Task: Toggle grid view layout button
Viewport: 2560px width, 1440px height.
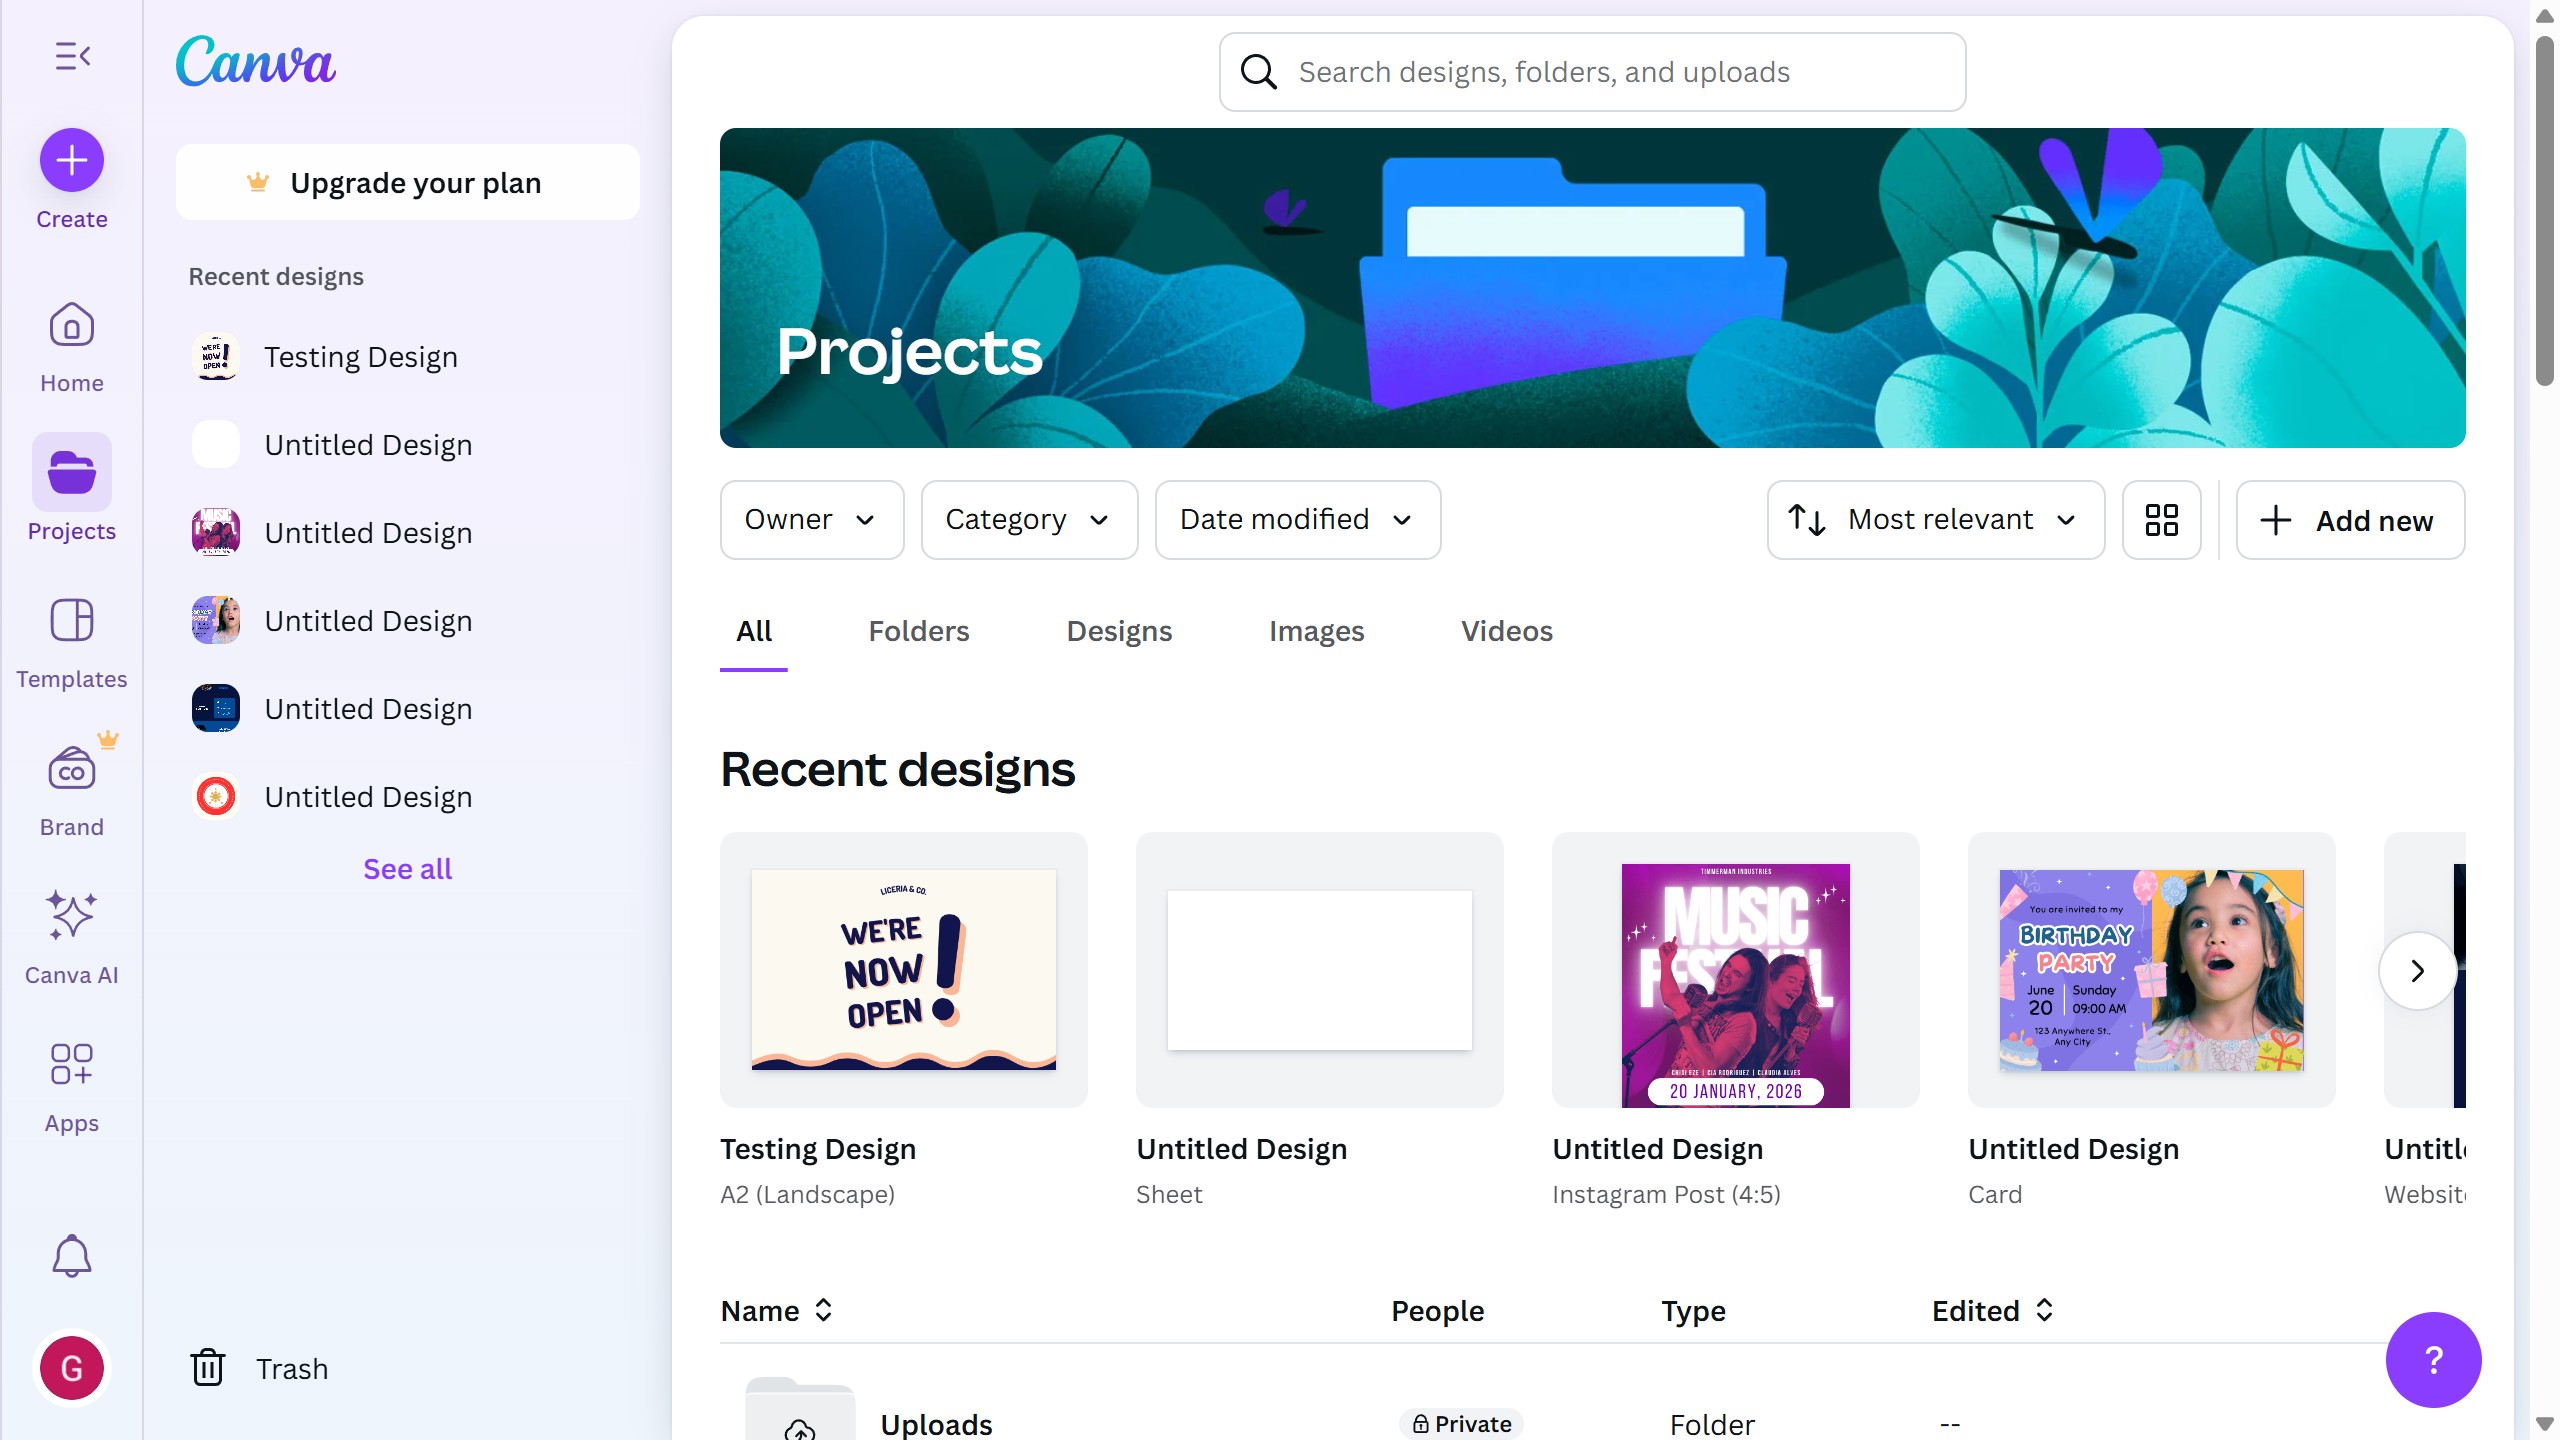Action: click(x=2161, y=520)
